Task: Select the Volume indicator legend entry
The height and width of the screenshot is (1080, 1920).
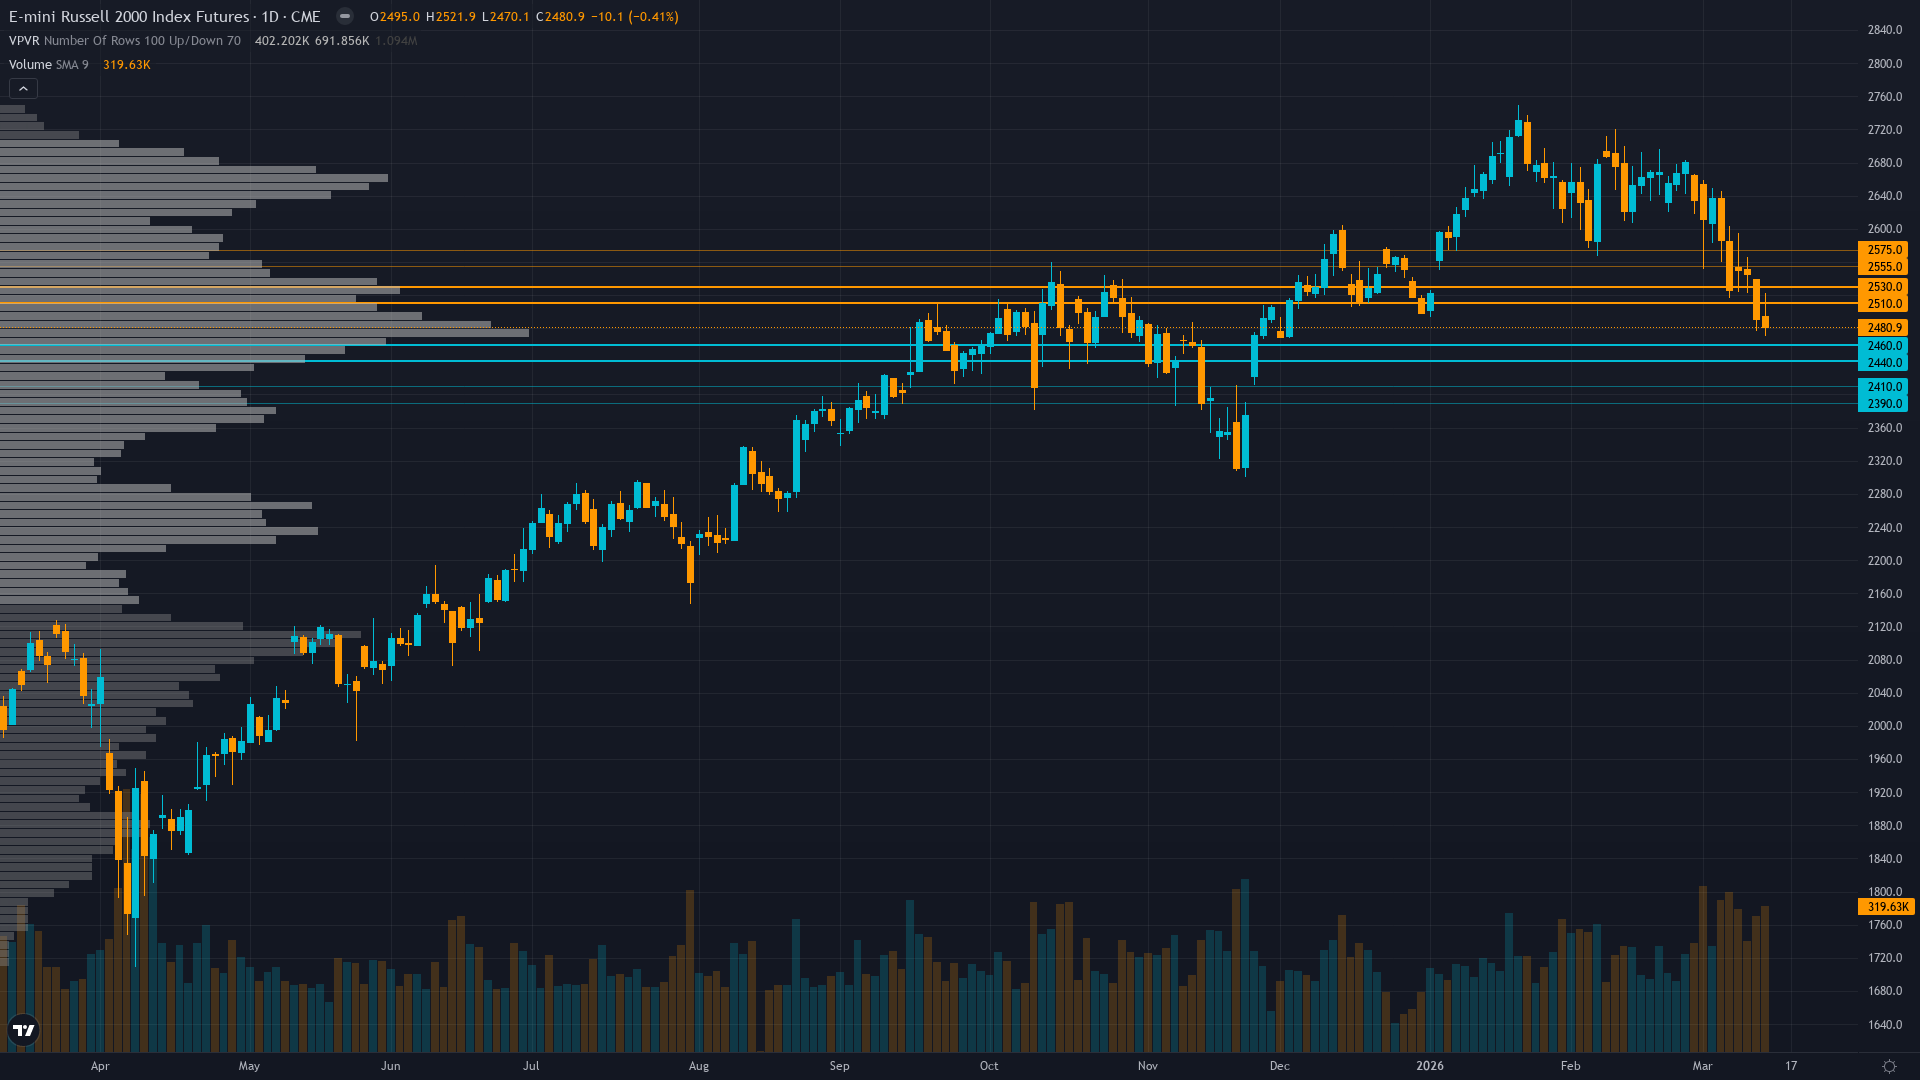Action: click(x=30, y=64)
